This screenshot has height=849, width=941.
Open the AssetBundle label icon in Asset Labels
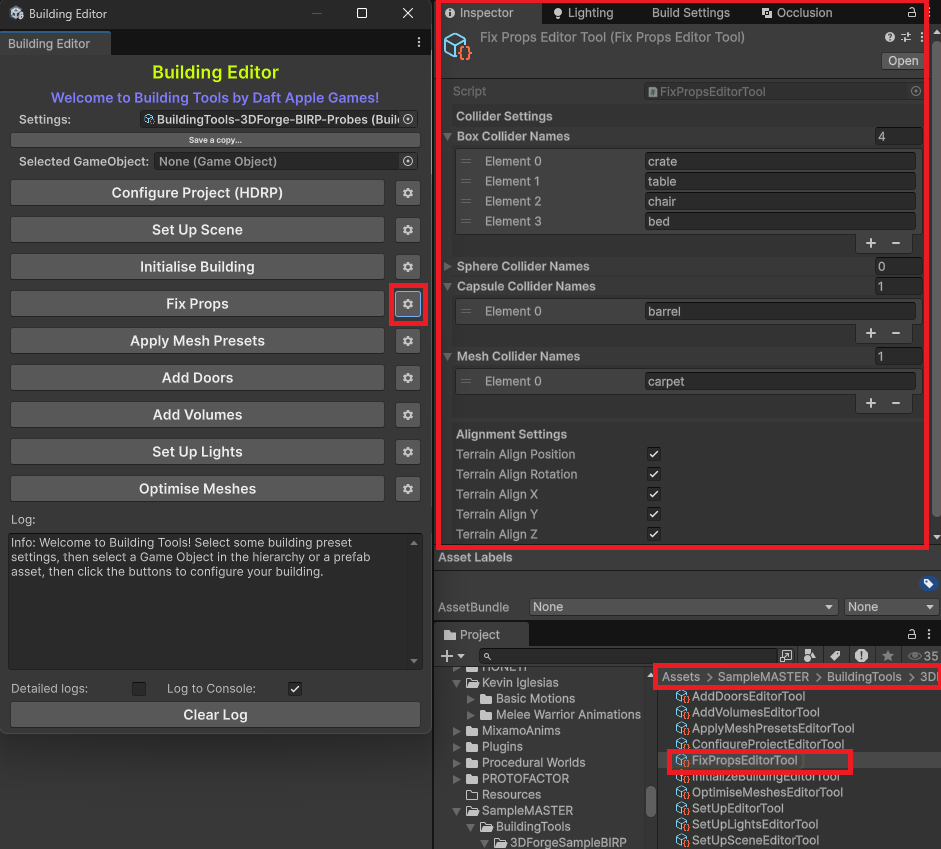[928, 583]
